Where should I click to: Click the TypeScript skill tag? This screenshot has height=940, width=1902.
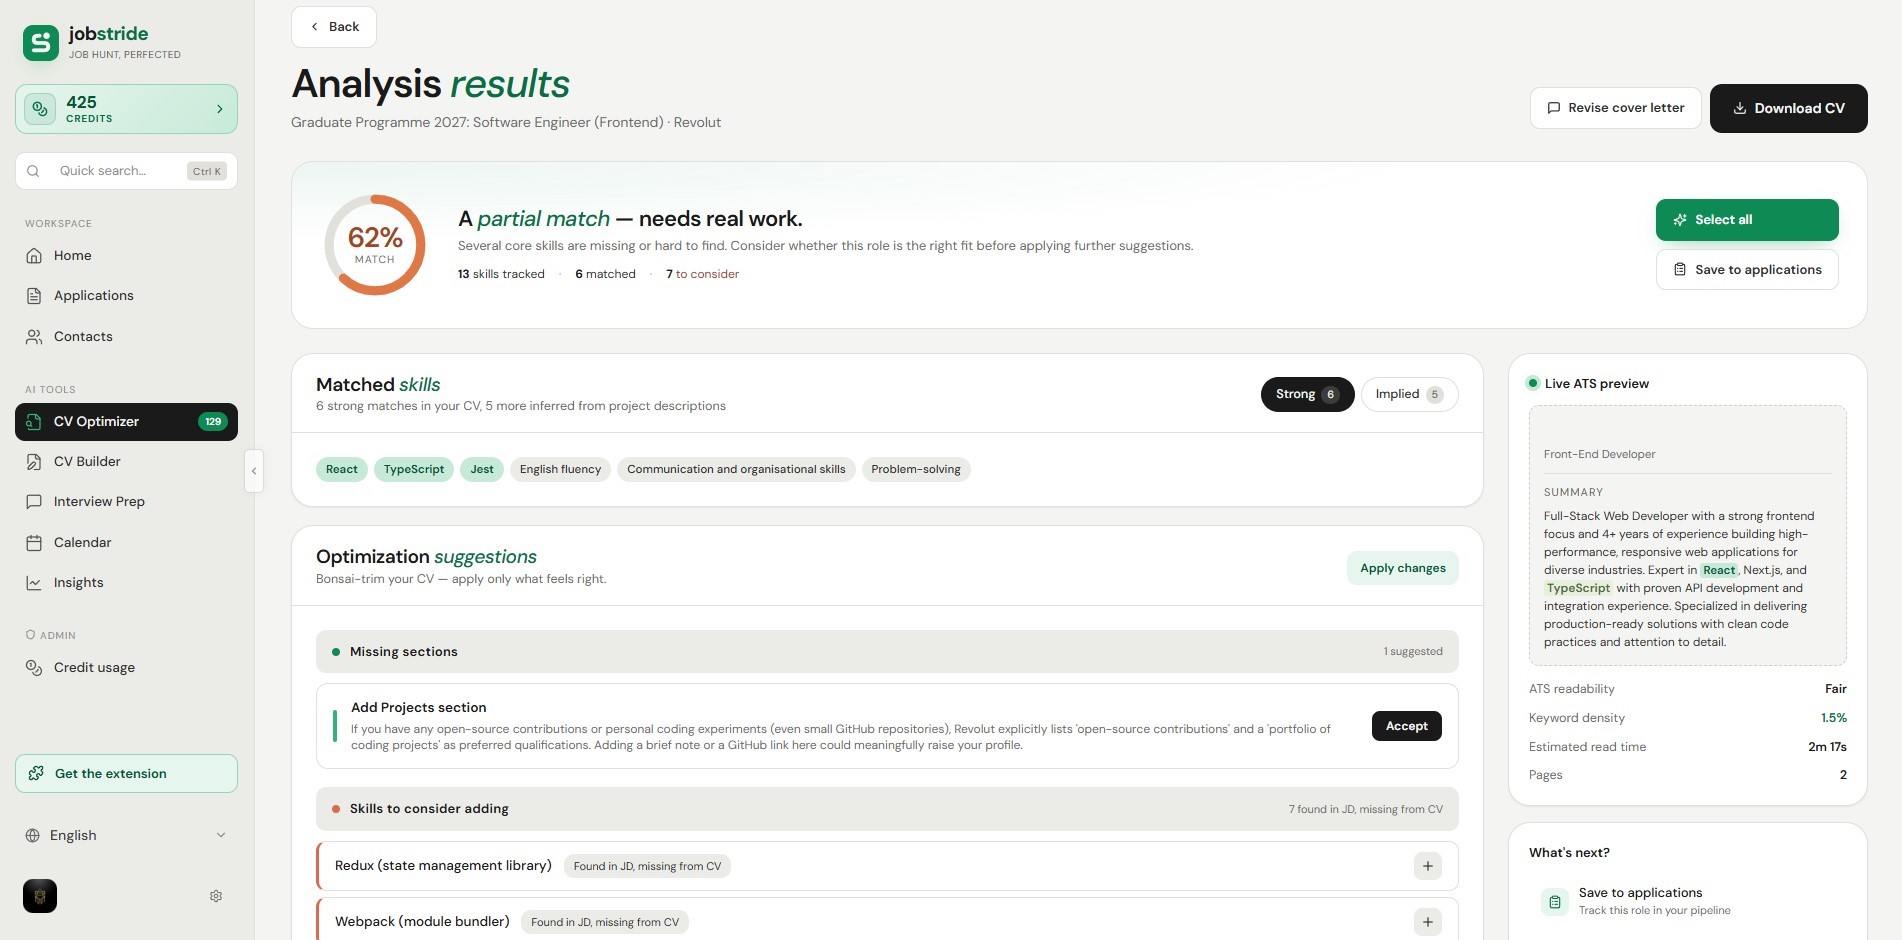pyautogui.click(x=414, y=469)
